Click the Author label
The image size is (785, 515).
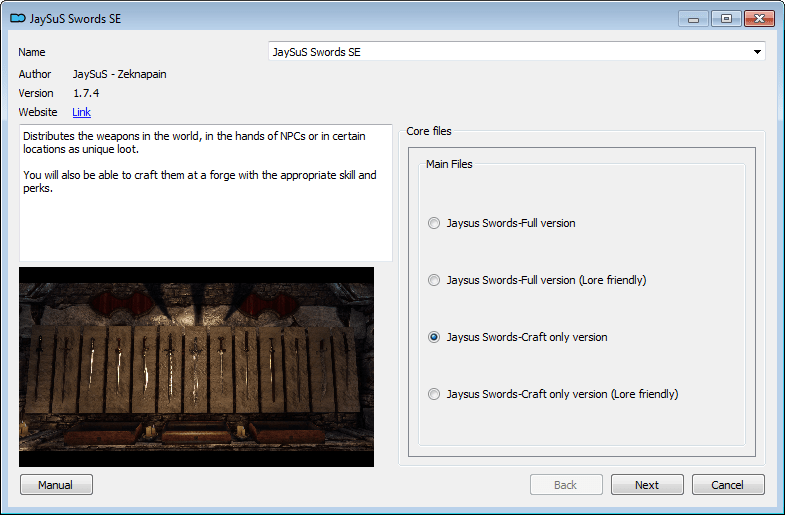pos(35,74)
